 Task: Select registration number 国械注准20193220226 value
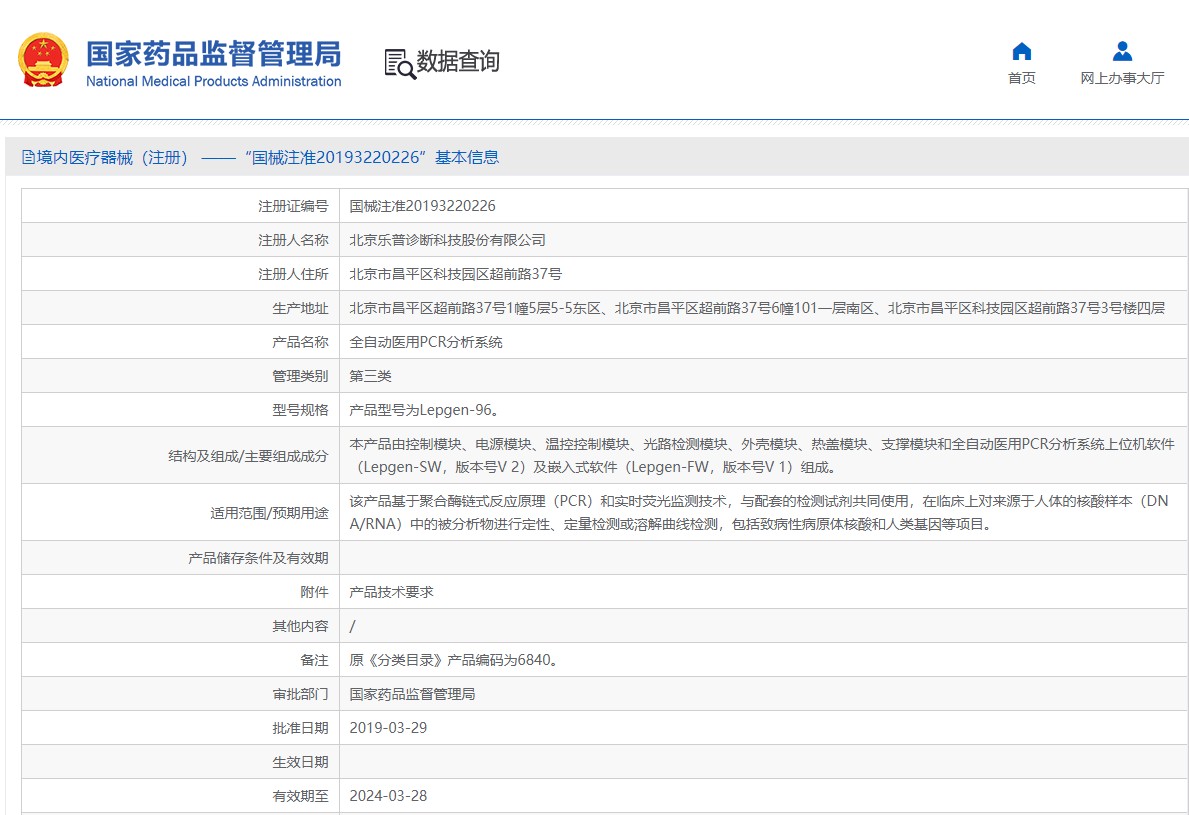422,206
